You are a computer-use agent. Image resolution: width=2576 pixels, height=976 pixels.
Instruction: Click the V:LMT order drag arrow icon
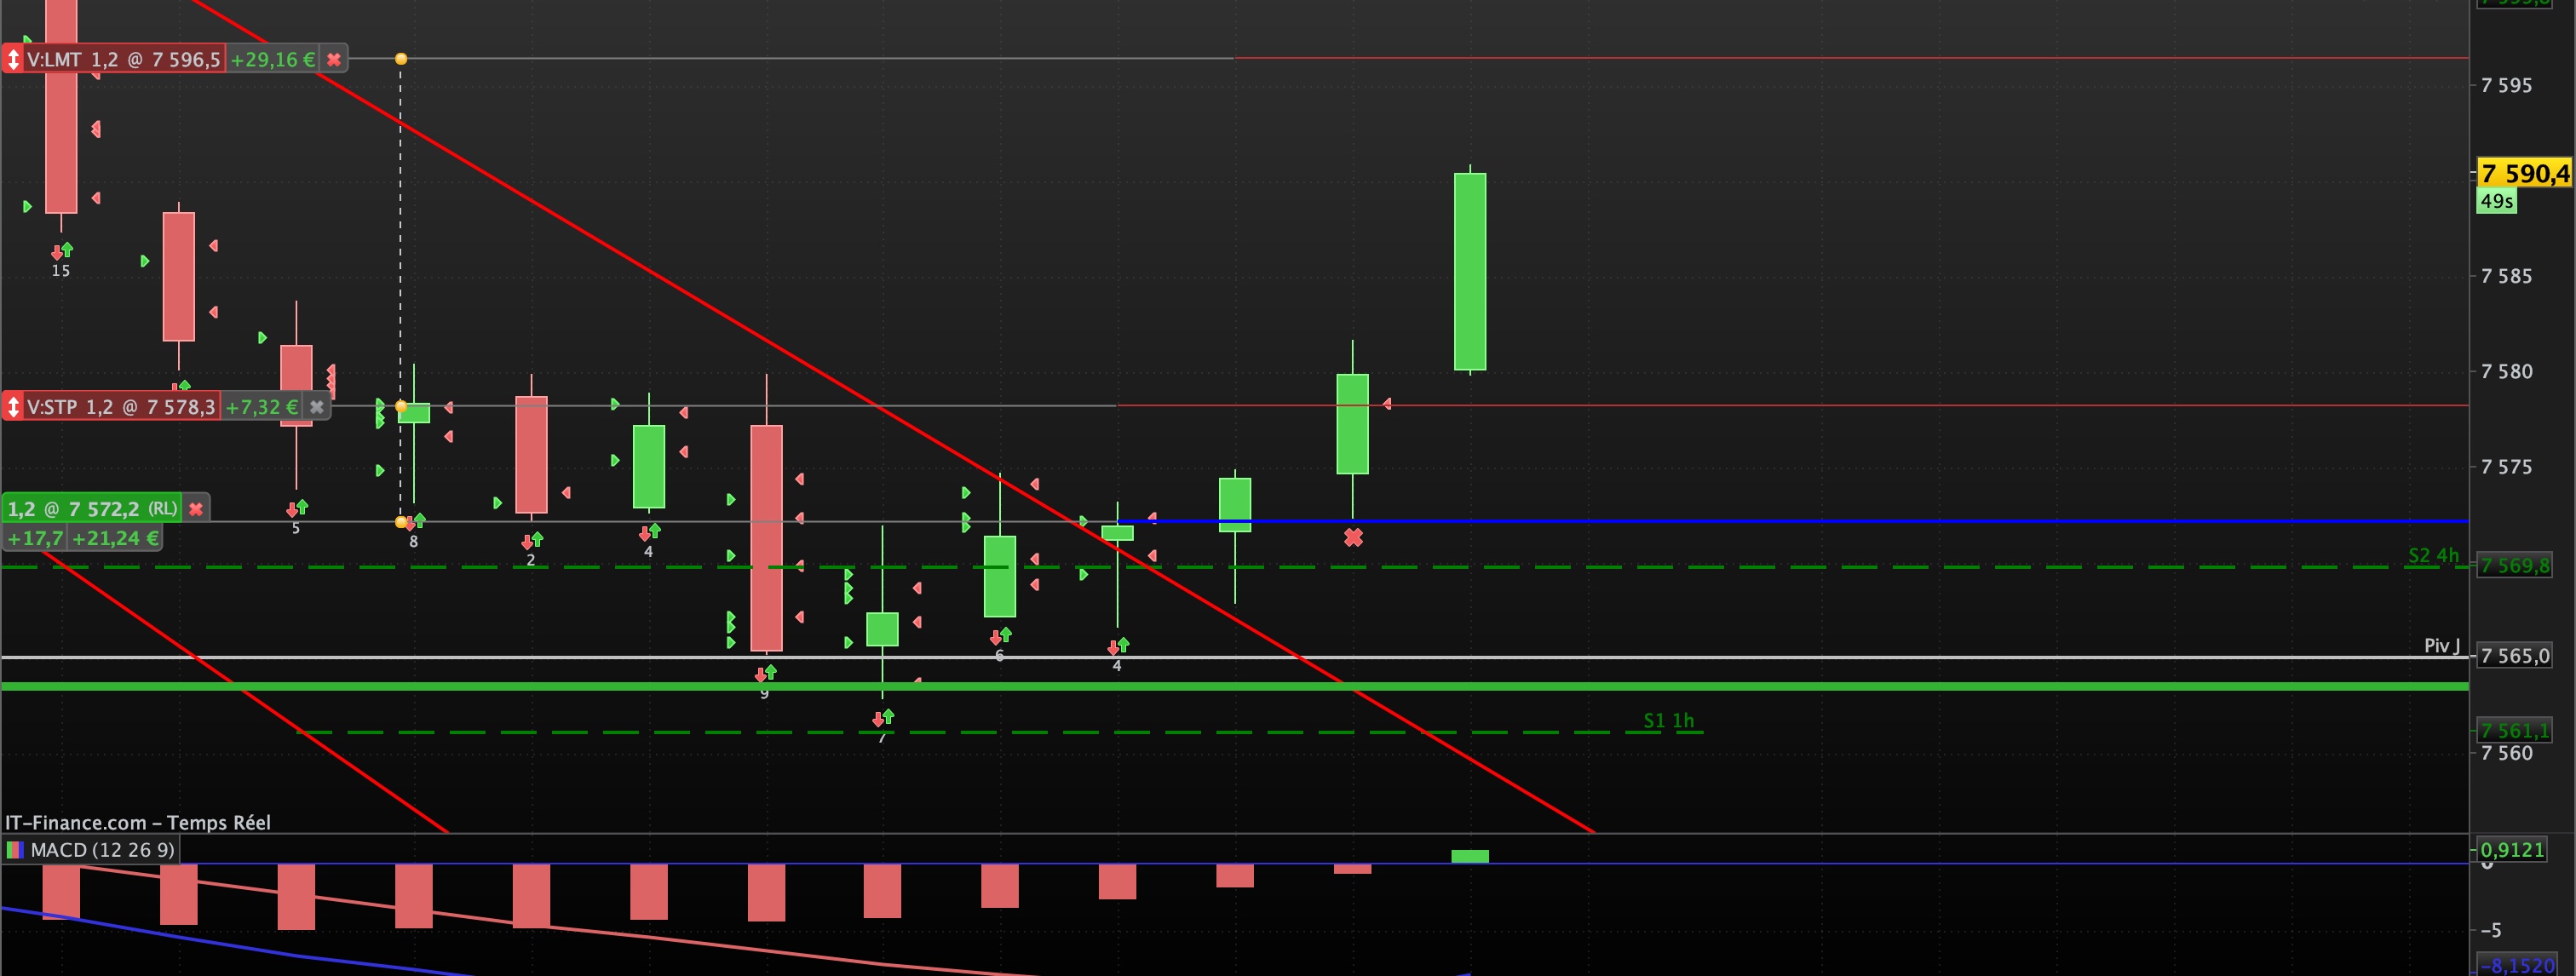click(x=13, y=60)
